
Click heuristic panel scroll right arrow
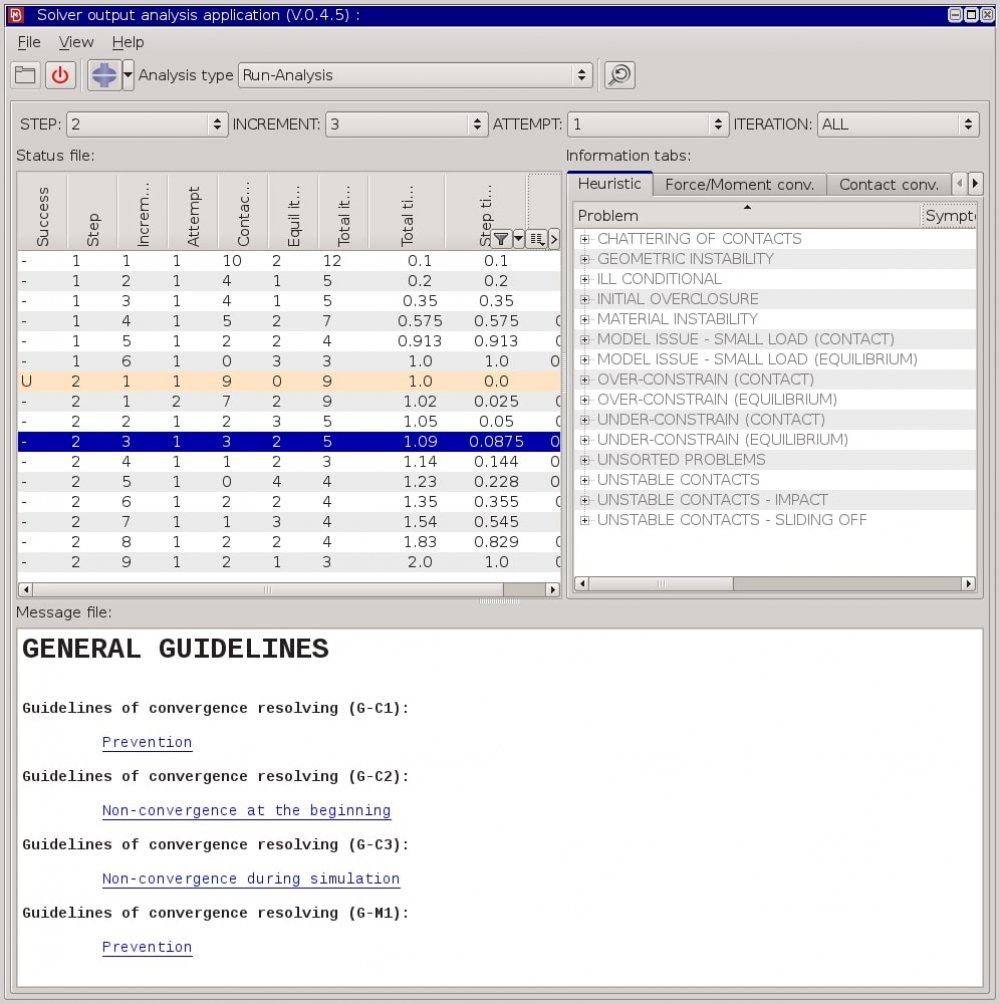pos(968,584)
